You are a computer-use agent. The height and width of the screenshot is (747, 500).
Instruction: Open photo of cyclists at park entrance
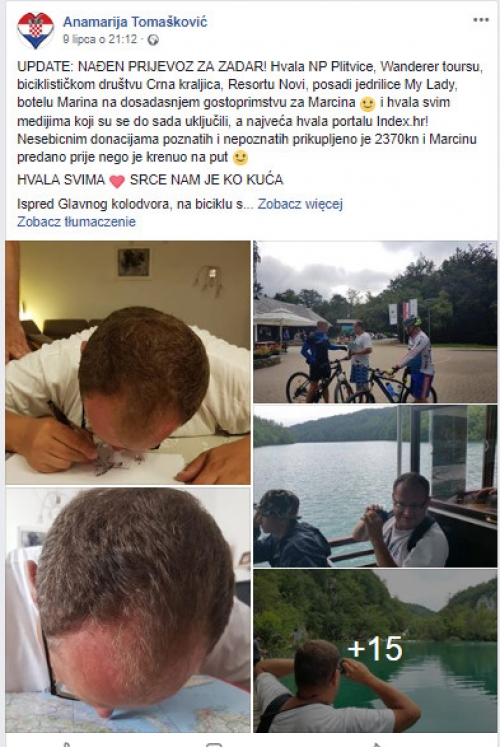375,322
